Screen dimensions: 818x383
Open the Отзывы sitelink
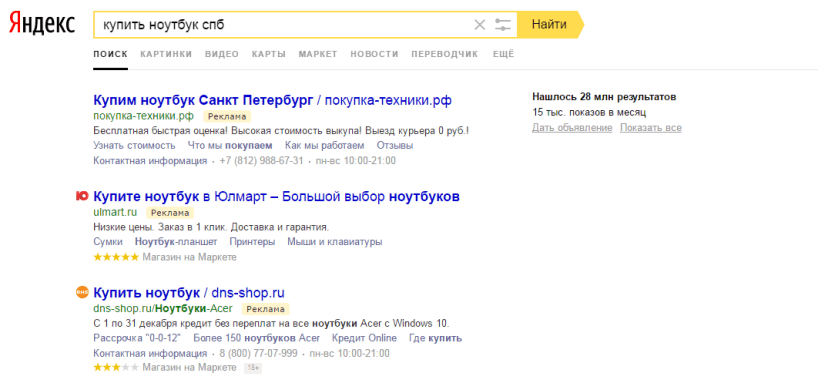pos(395,145)
